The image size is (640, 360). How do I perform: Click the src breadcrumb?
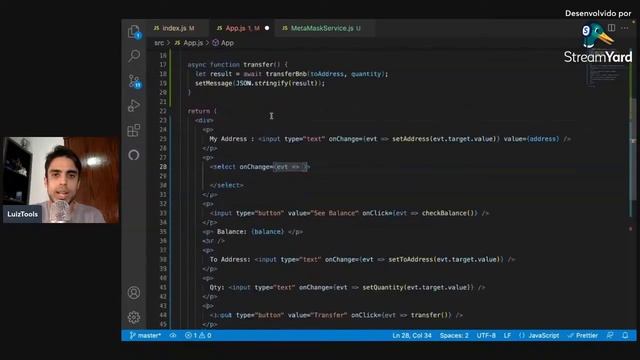[x=159, y=43]
